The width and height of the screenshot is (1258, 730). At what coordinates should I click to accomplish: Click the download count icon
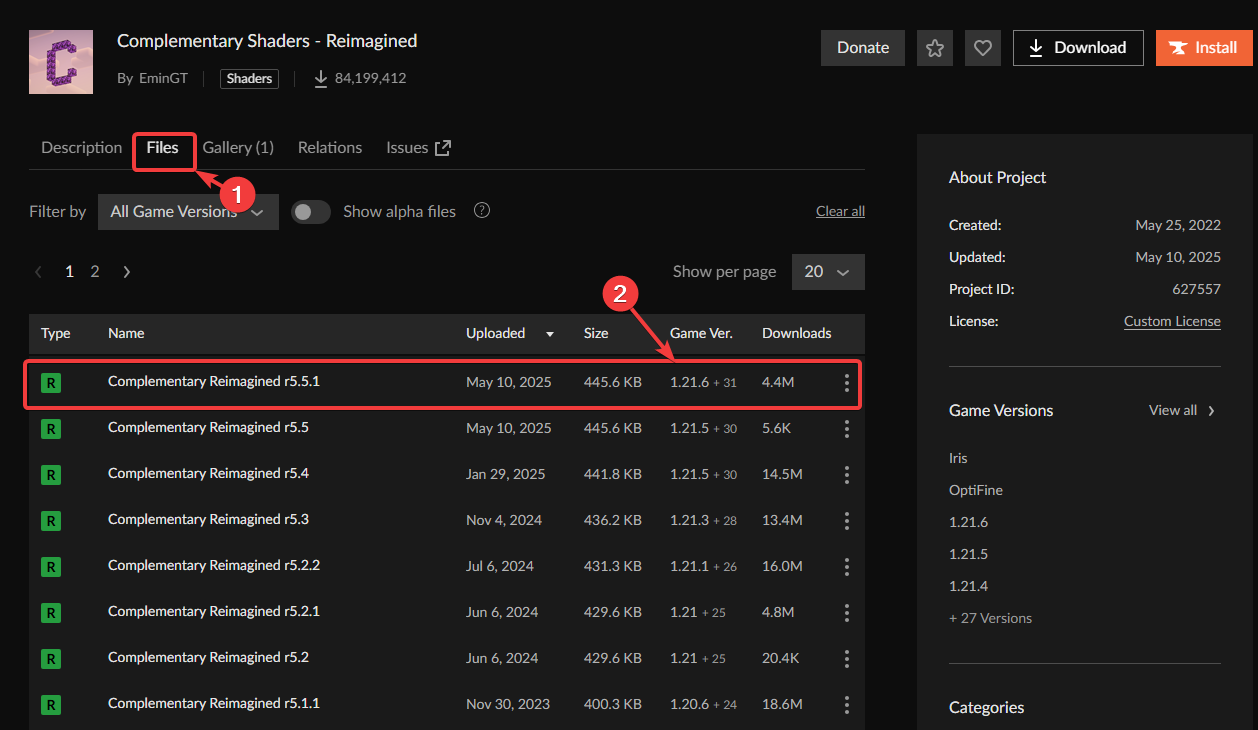[x=321, y=78]
